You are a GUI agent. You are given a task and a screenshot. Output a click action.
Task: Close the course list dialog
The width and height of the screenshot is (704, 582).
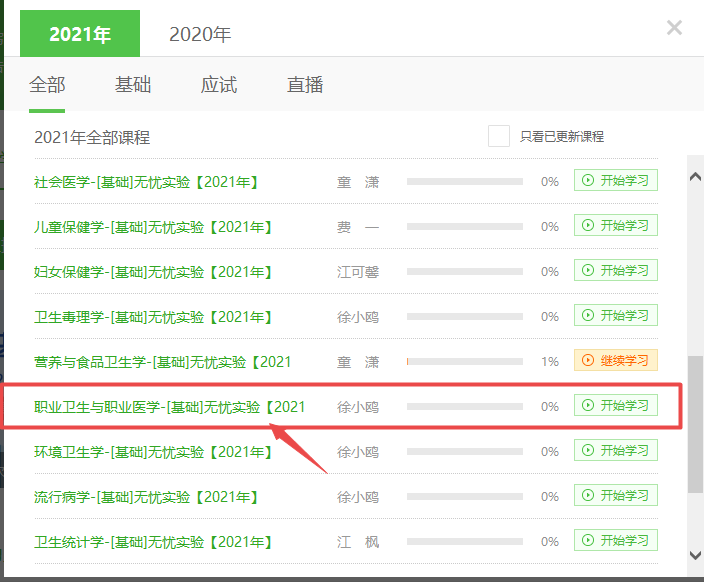coord(674,28)
